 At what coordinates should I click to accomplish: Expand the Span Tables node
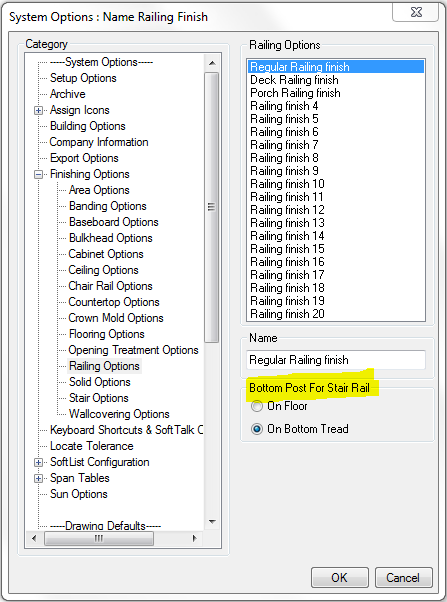(38, 478)
